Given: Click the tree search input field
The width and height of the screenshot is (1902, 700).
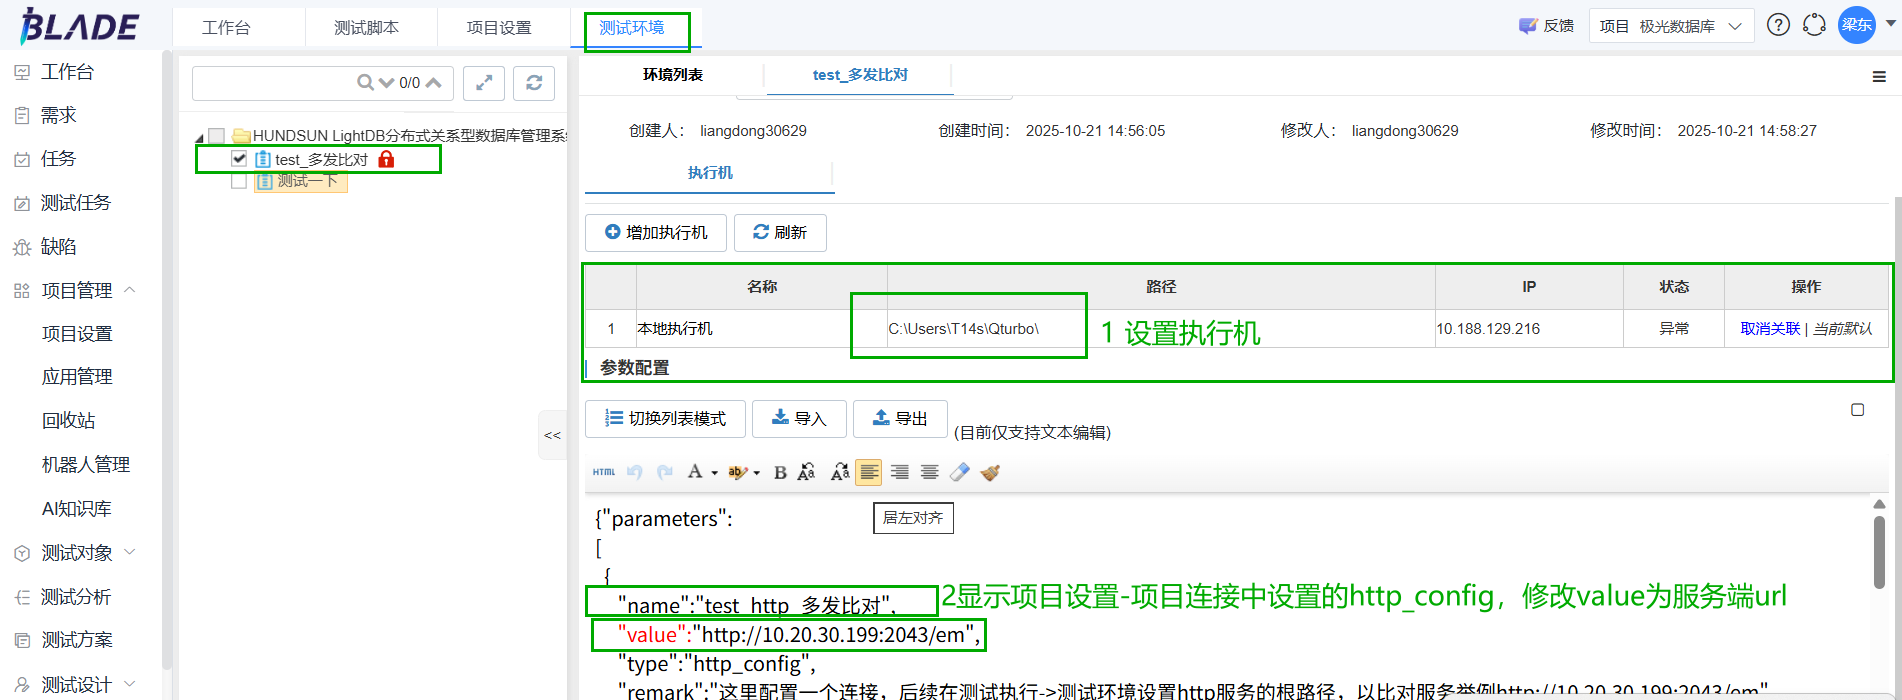Looking at the screenshot, I should 273,83.
